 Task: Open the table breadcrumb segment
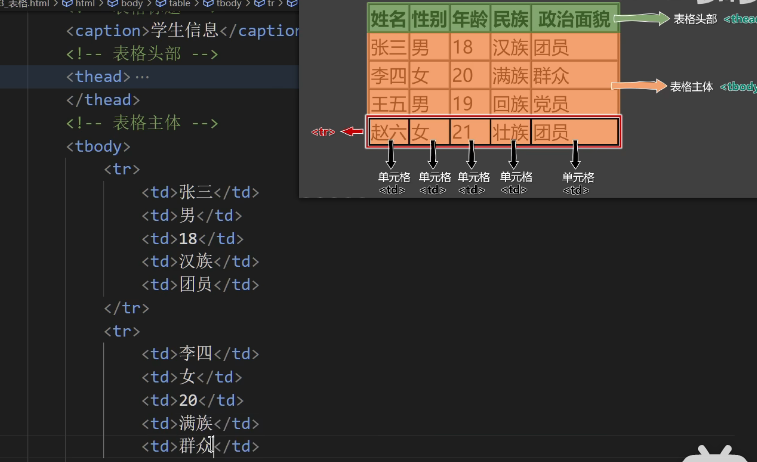pos(180,3)
